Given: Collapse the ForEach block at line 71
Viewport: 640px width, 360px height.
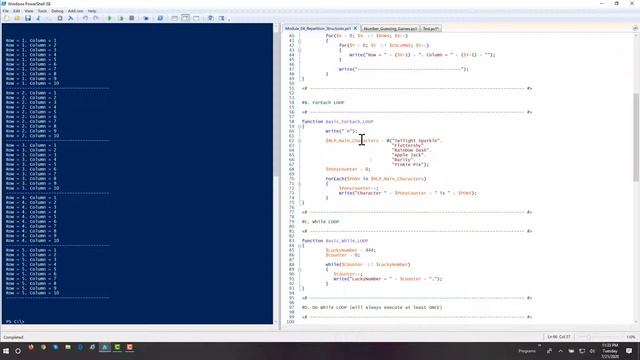Looking at the screenshot, I should point(300,184).
